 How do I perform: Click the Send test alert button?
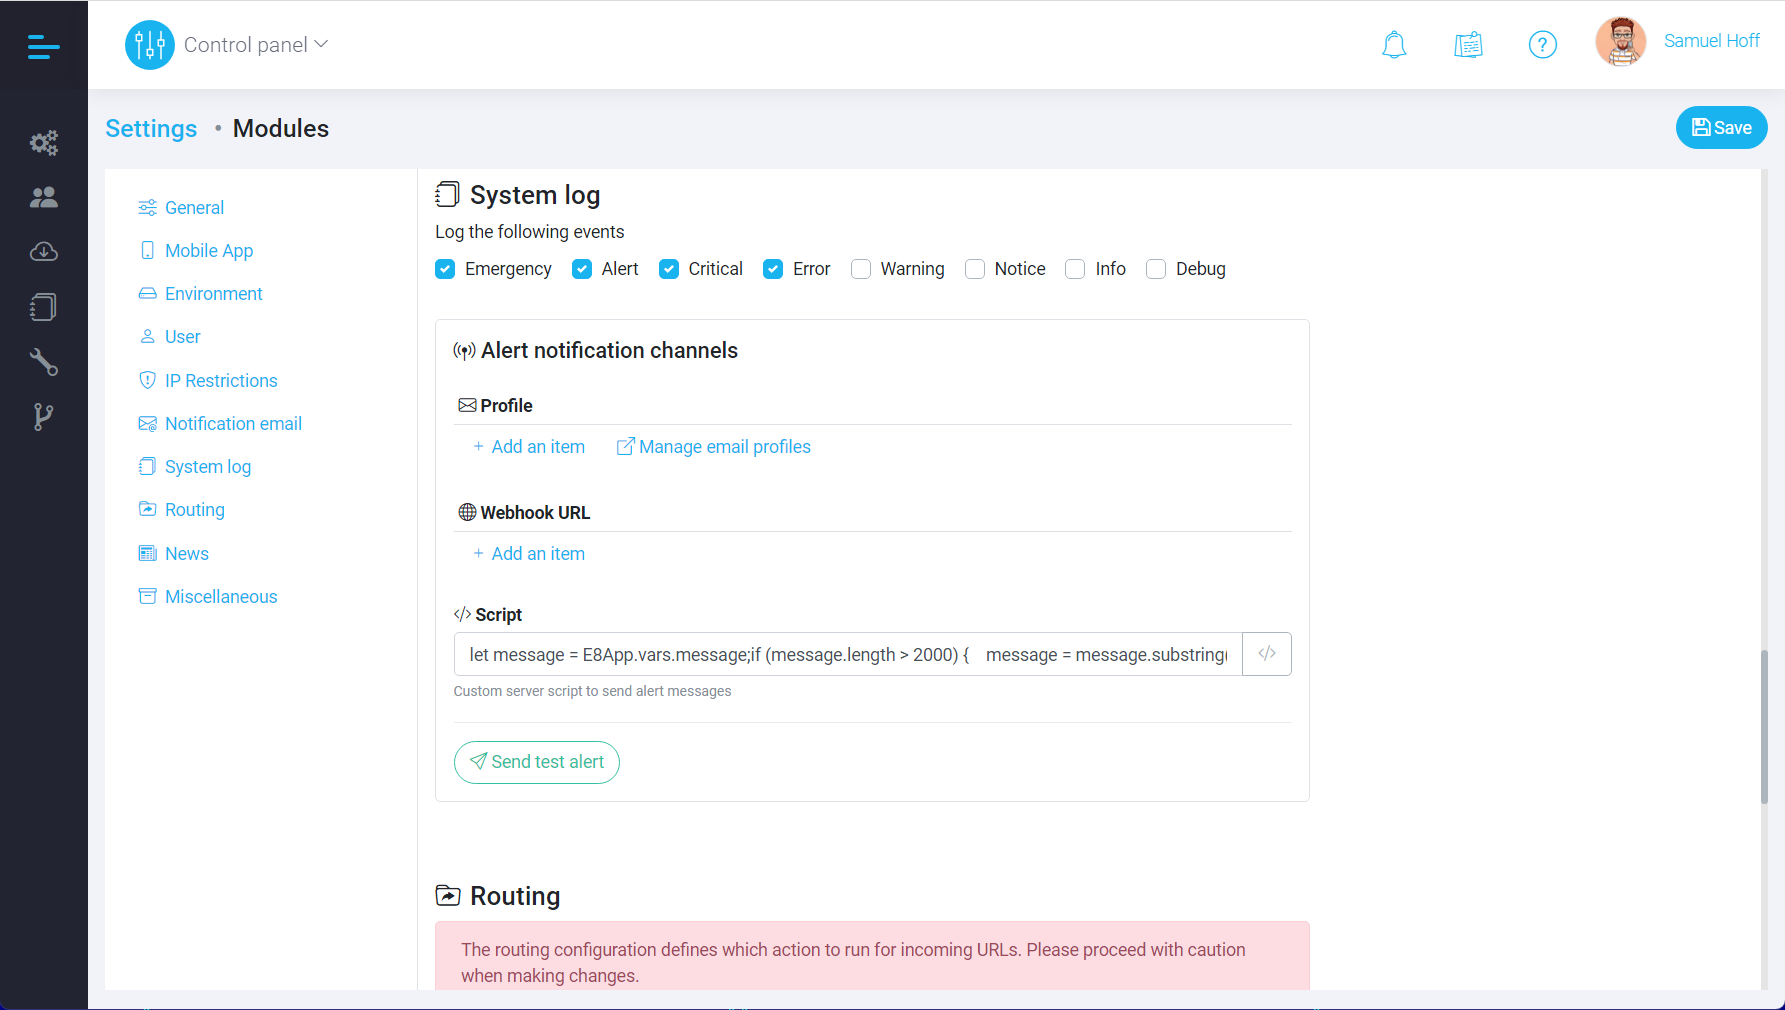click(x=536, y=762)
